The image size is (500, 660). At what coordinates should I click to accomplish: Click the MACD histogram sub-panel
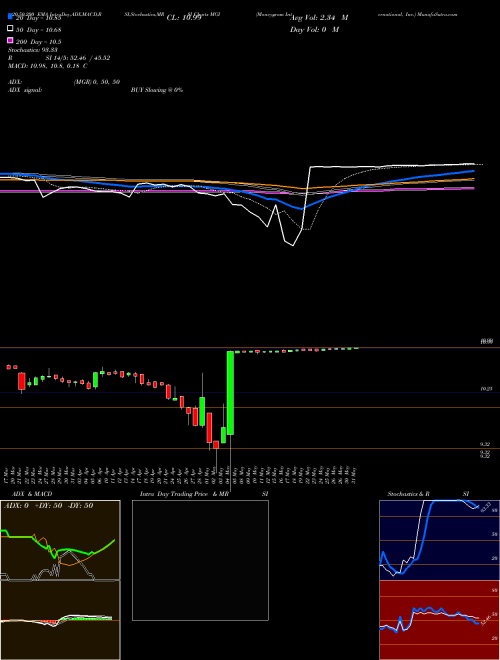tap(60, 620)
